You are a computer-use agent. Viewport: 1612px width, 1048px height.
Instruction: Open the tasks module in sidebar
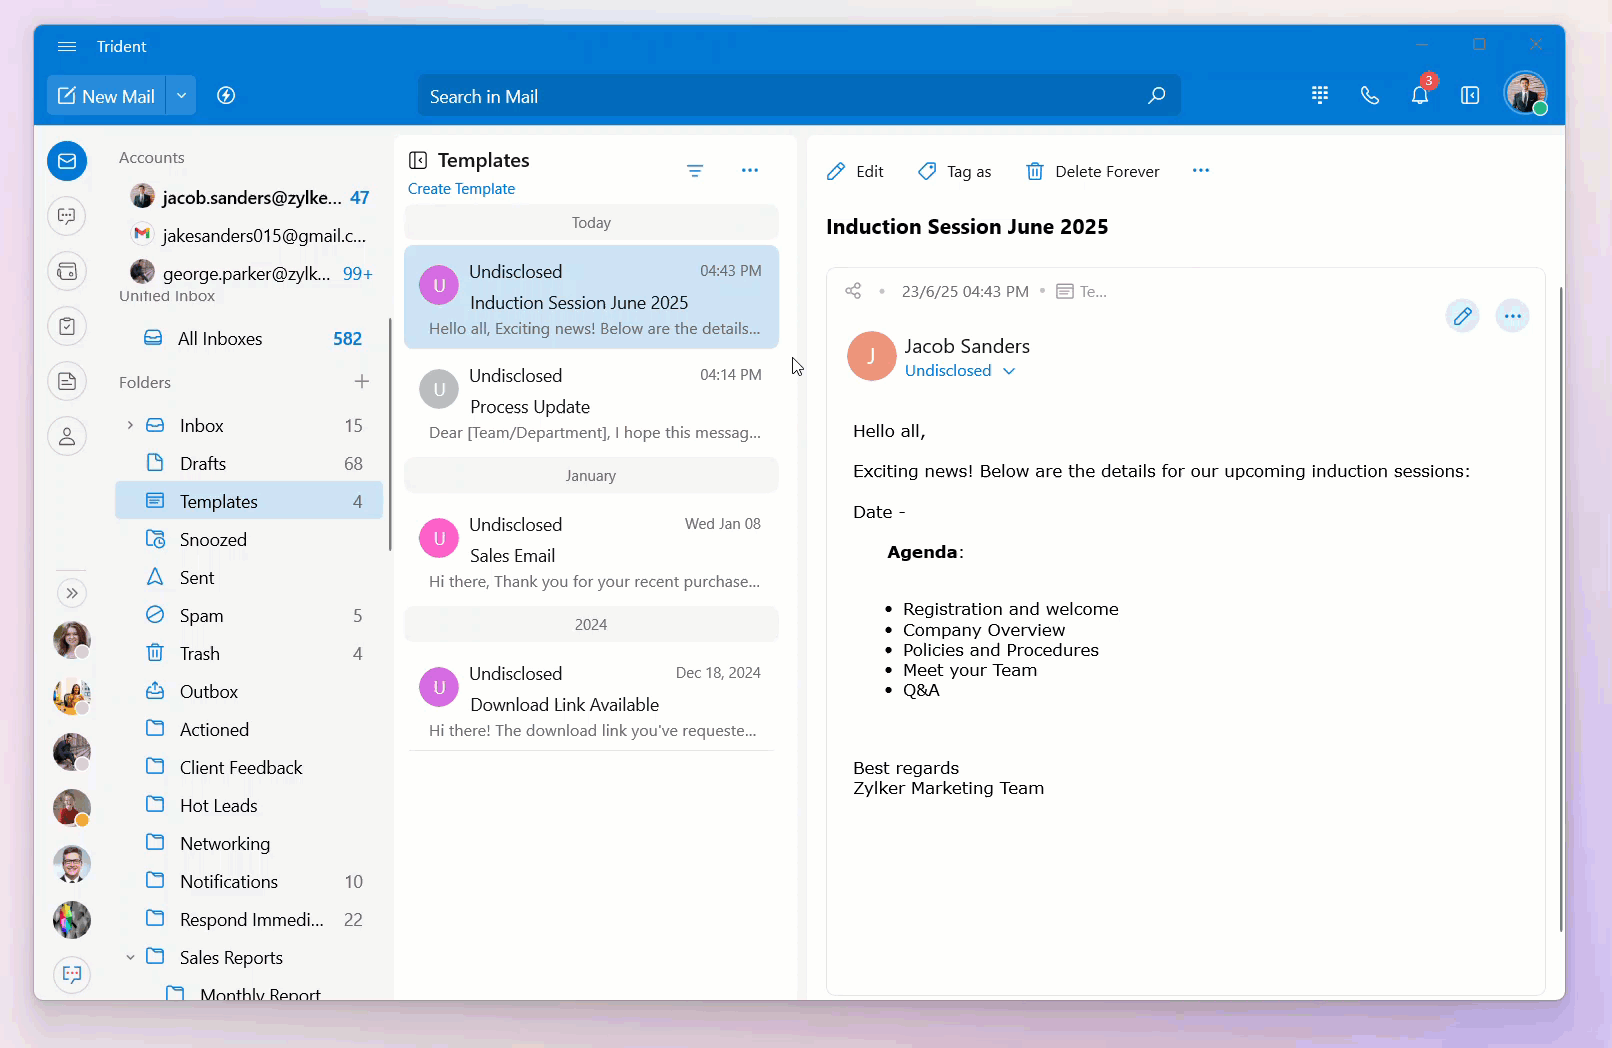(67, 326)
